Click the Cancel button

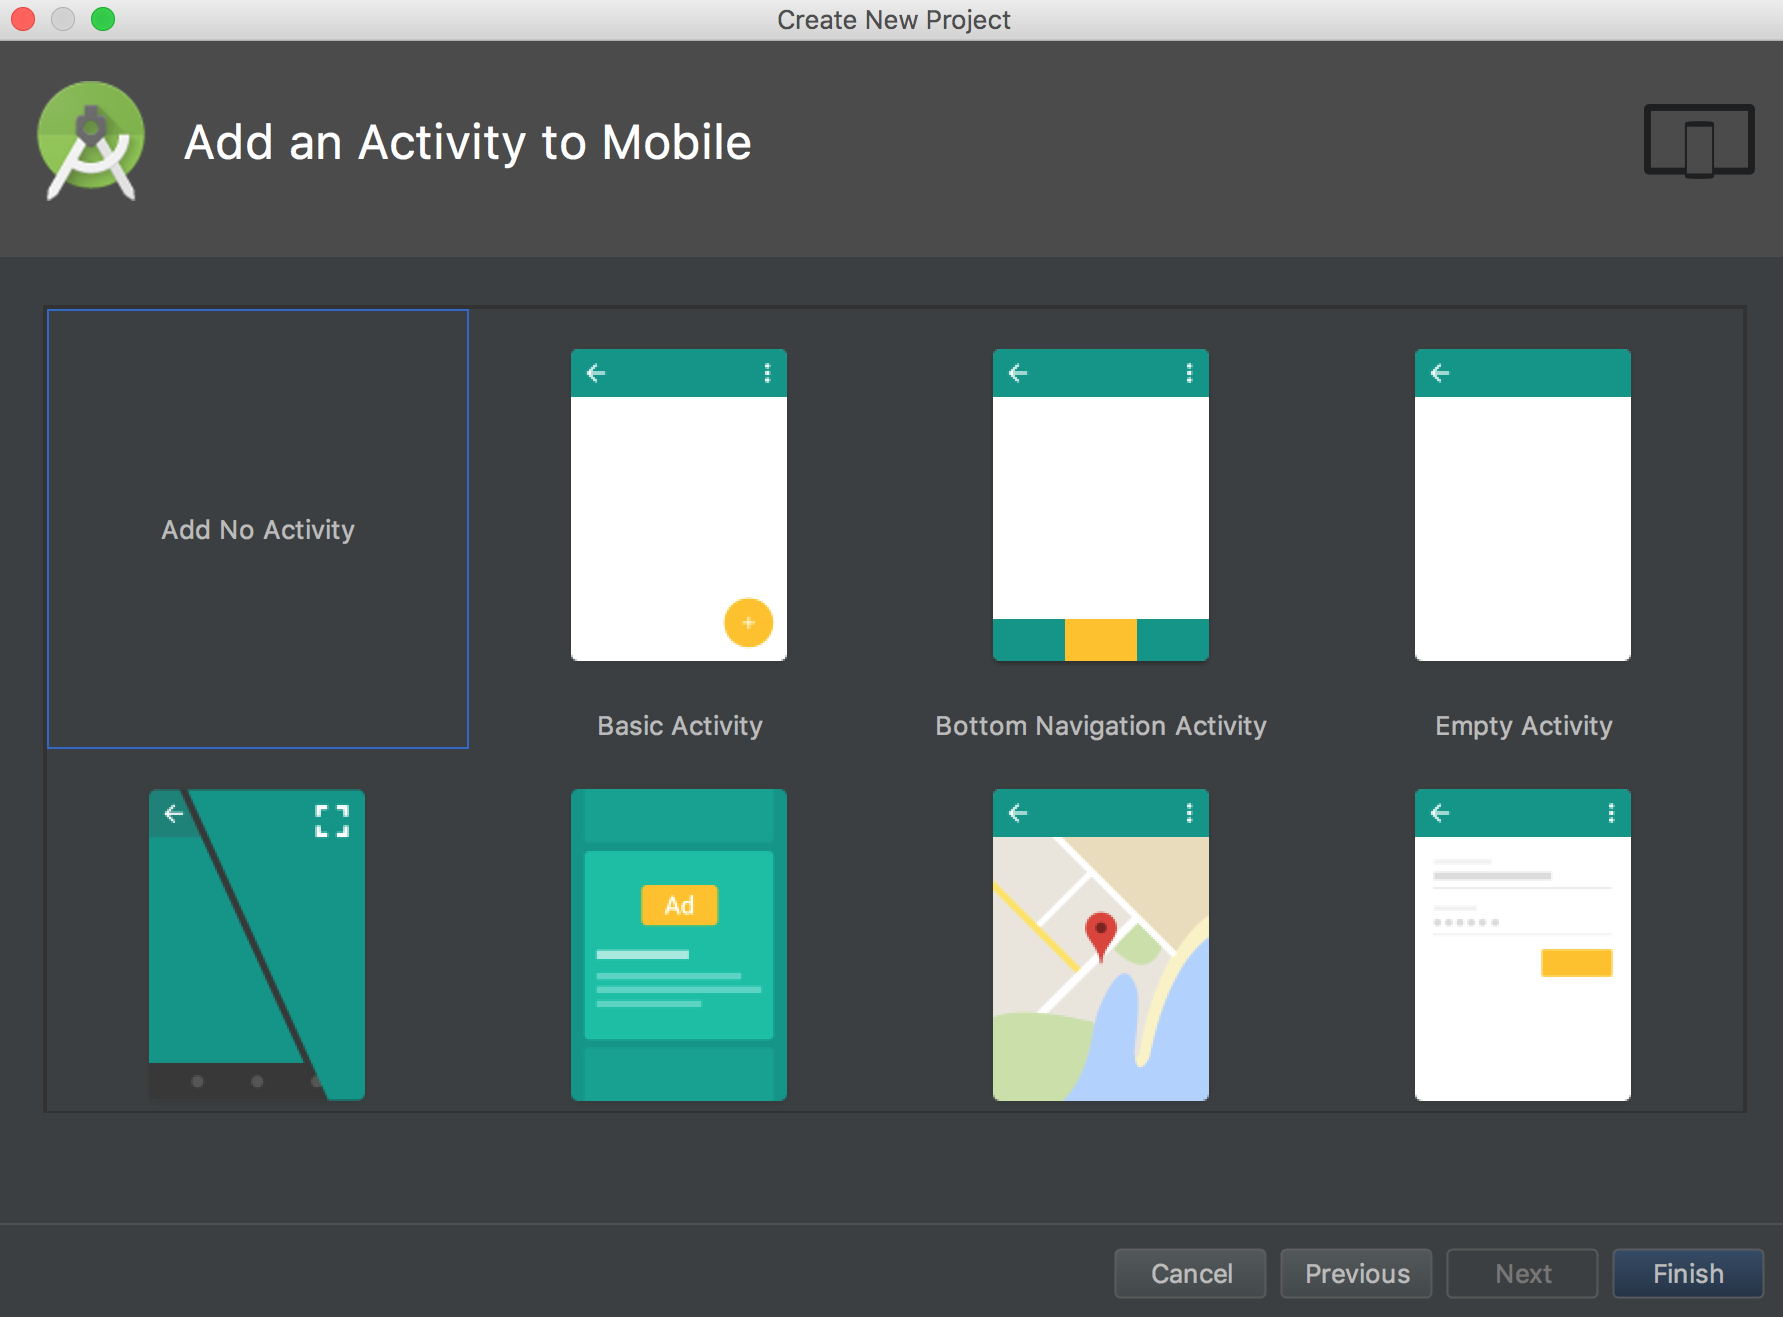[1191, 1273]
